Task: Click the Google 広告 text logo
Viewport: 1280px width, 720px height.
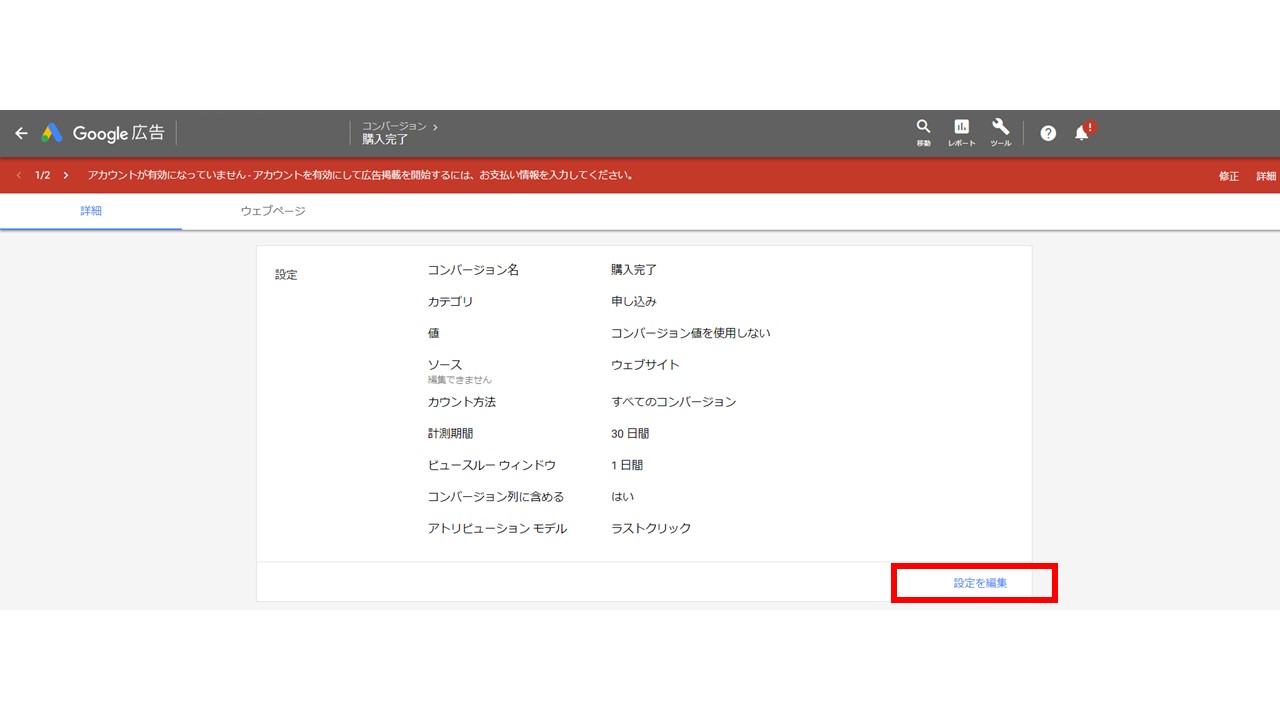Action: coord(118,133)
